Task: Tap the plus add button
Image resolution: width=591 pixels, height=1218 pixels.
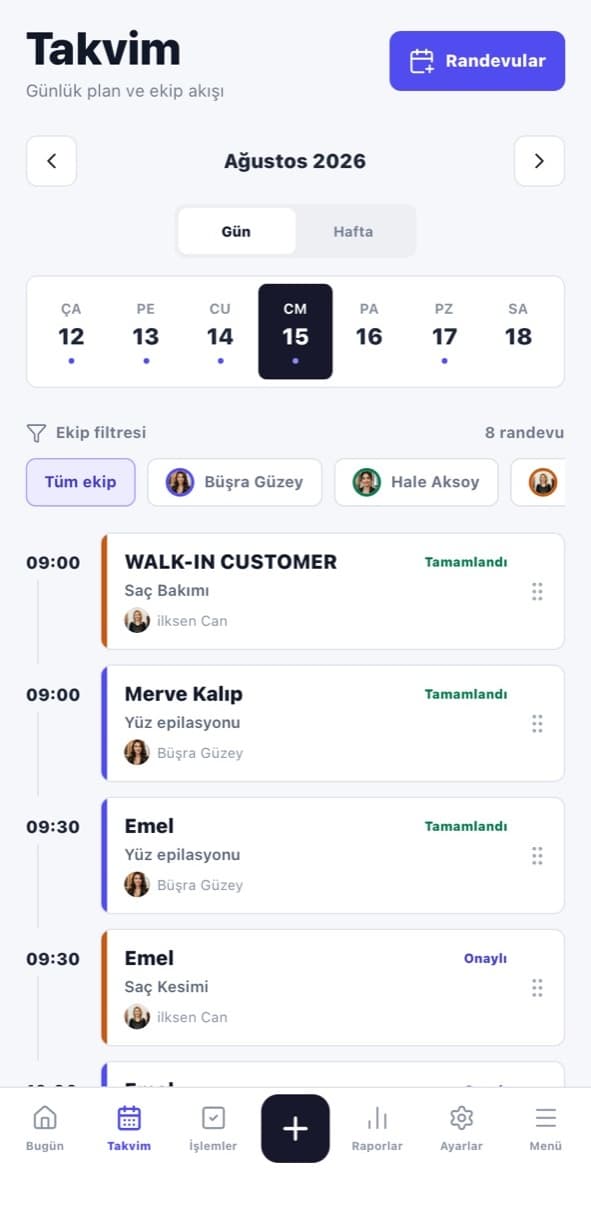Action: 295,1128
